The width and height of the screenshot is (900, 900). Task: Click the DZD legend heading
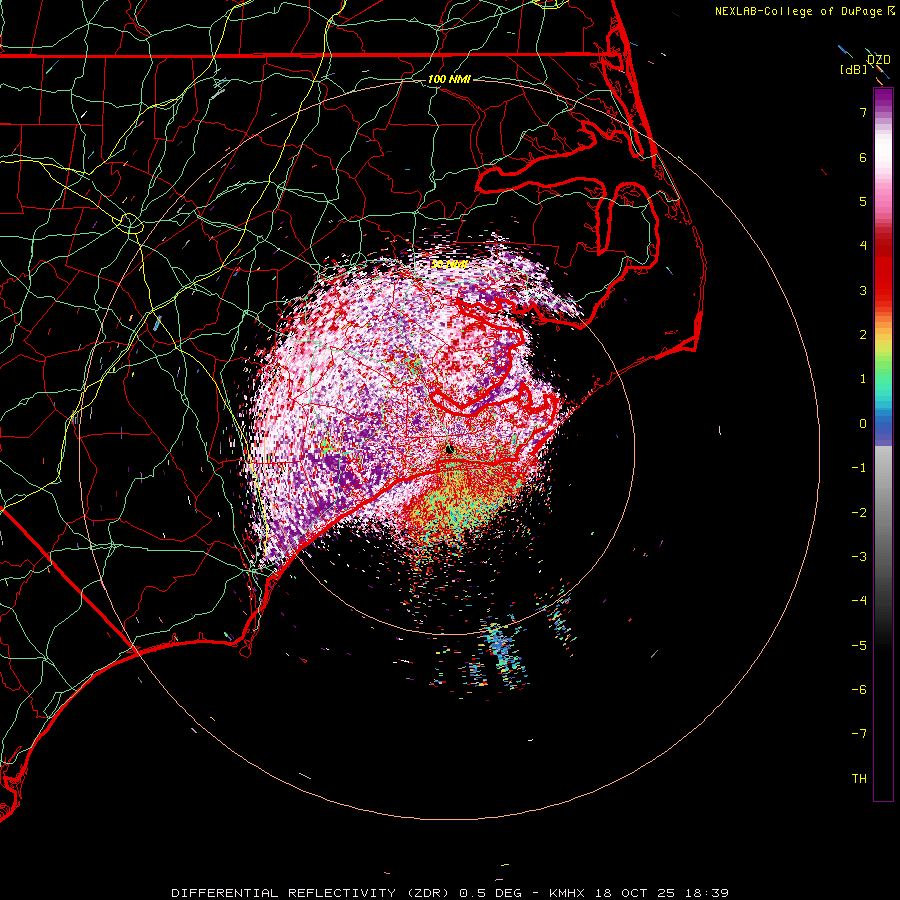click(879, 60)
